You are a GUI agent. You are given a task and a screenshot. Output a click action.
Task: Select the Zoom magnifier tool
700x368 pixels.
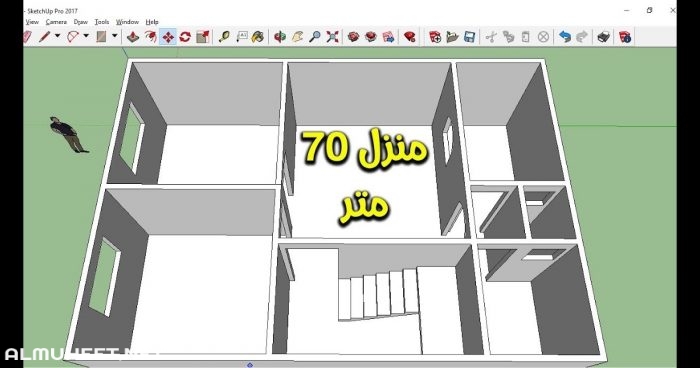[x=315, y=37]
